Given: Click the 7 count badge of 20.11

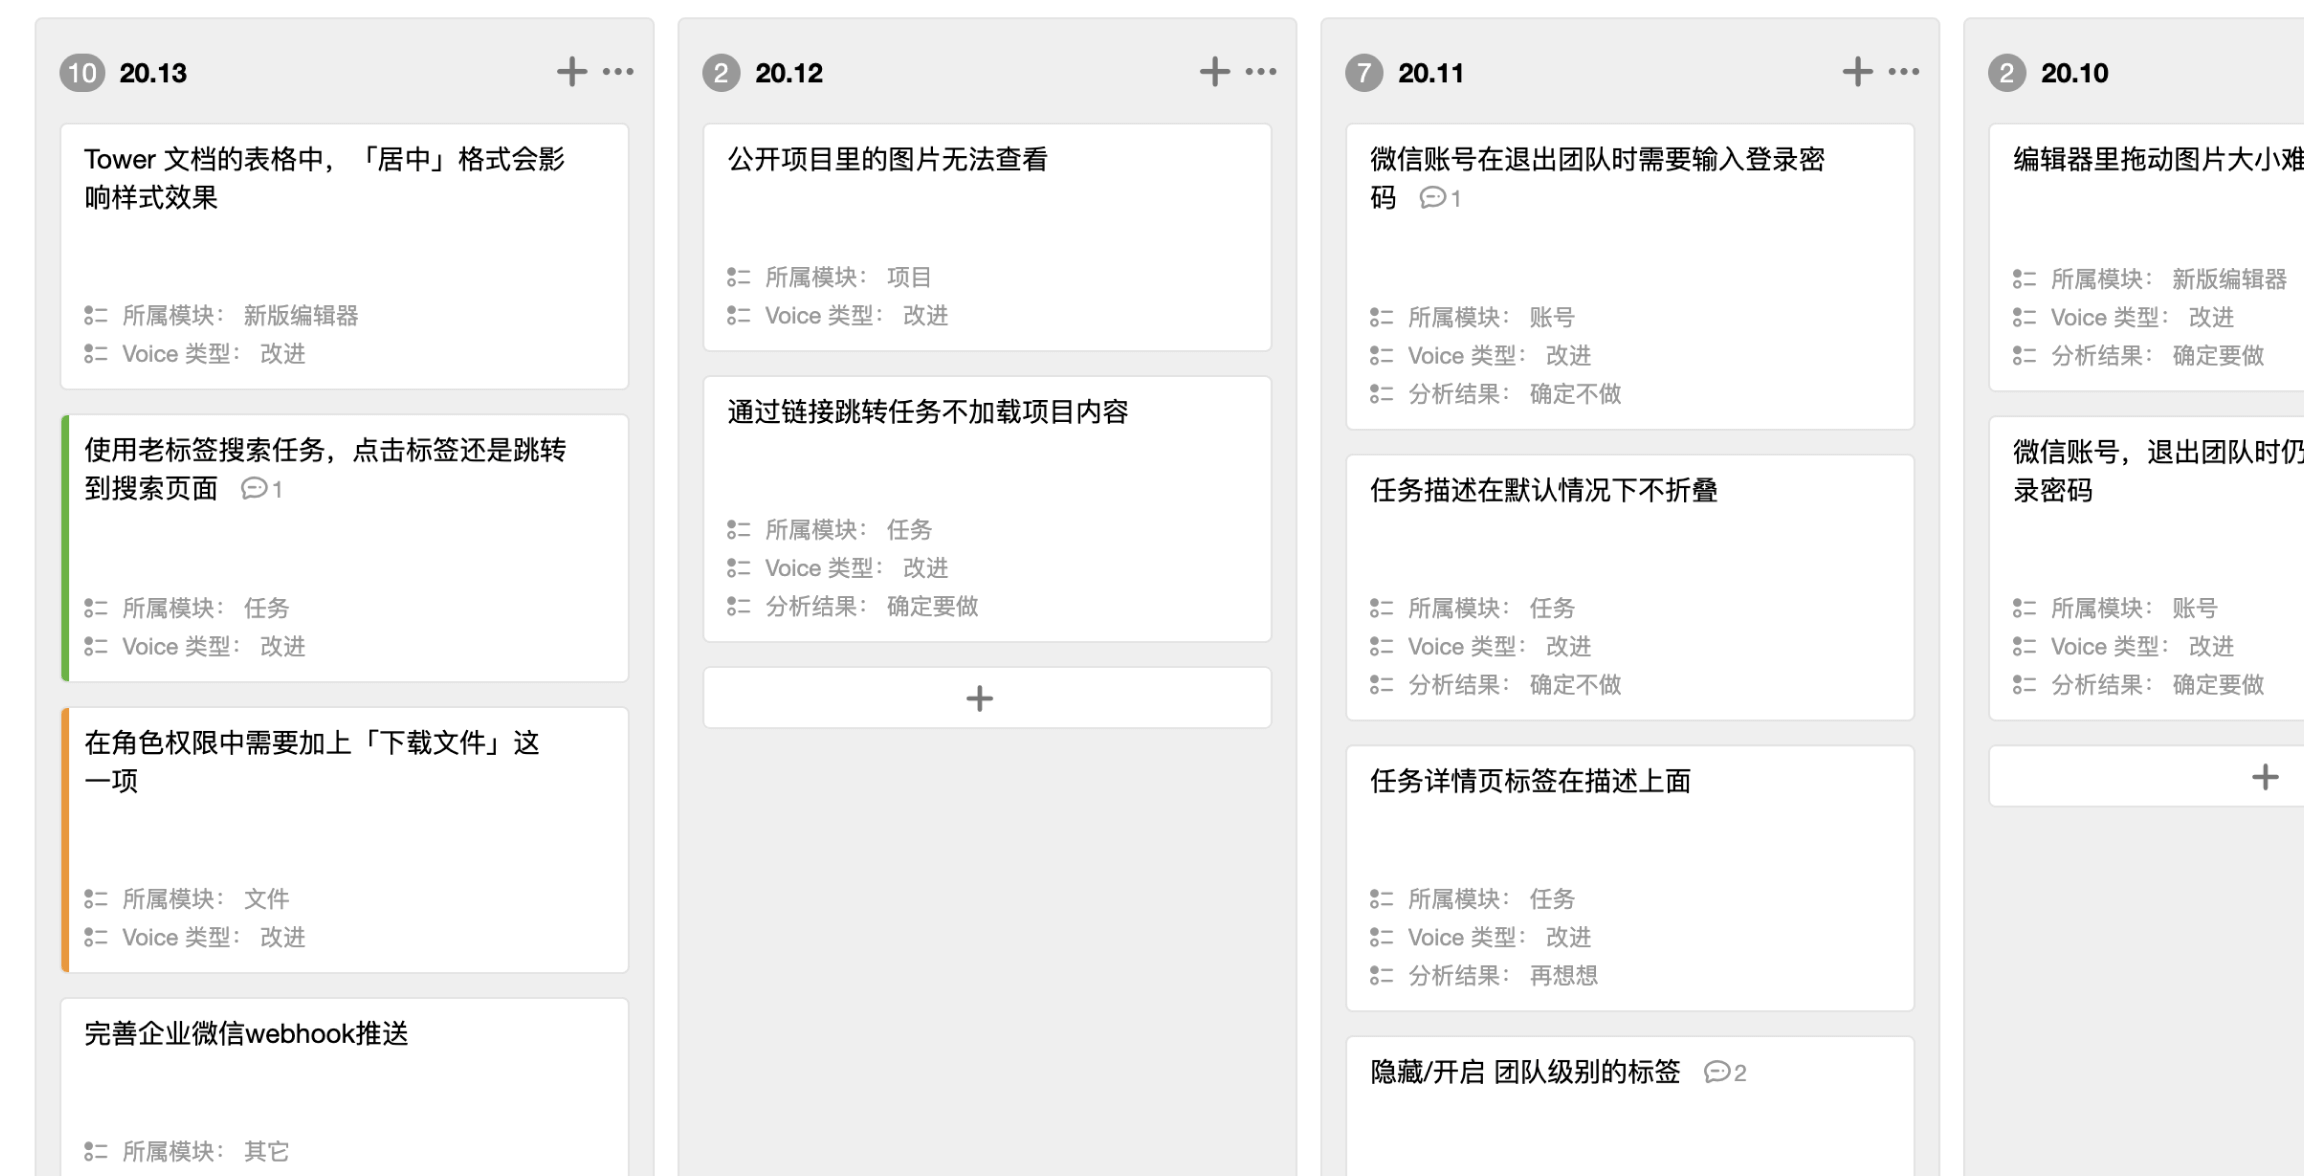Looking at the screenshot, I should (x=1364, y=73).
